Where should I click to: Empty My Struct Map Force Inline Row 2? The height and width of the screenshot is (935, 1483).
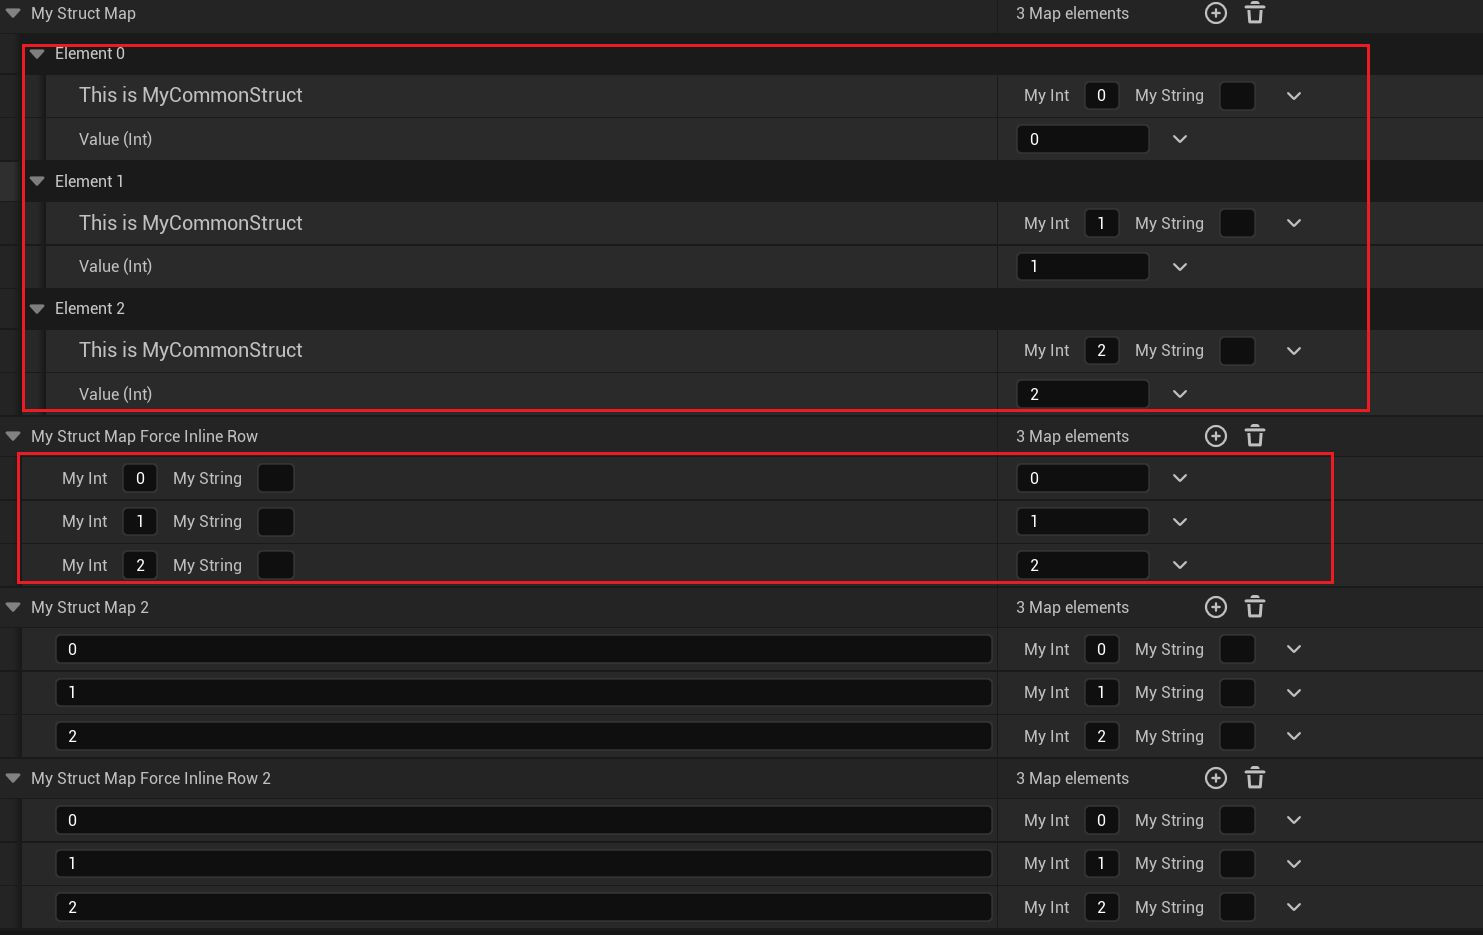point(1255,778)
